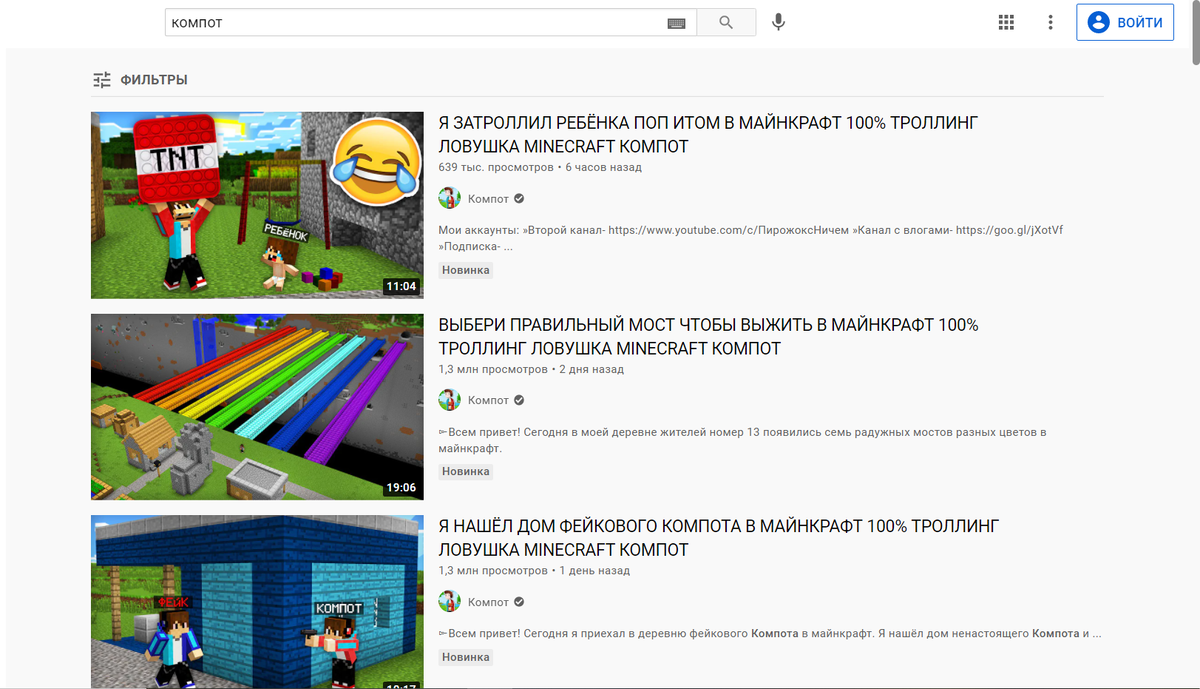Image resolution: width=1200 pixels, height=689 pixels.
Task: Open video title Я ЗАТРОЛЛИЛ РЕБЁНКА ПОП ИТОМ
Action: coord(708,135)
